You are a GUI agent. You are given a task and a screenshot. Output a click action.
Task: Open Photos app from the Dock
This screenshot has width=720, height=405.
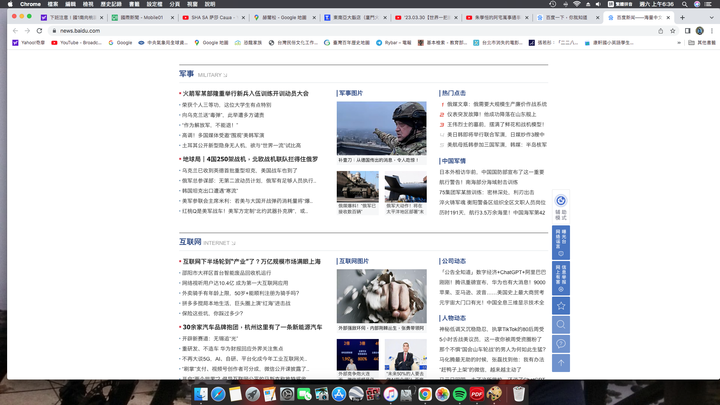[442, 394]
